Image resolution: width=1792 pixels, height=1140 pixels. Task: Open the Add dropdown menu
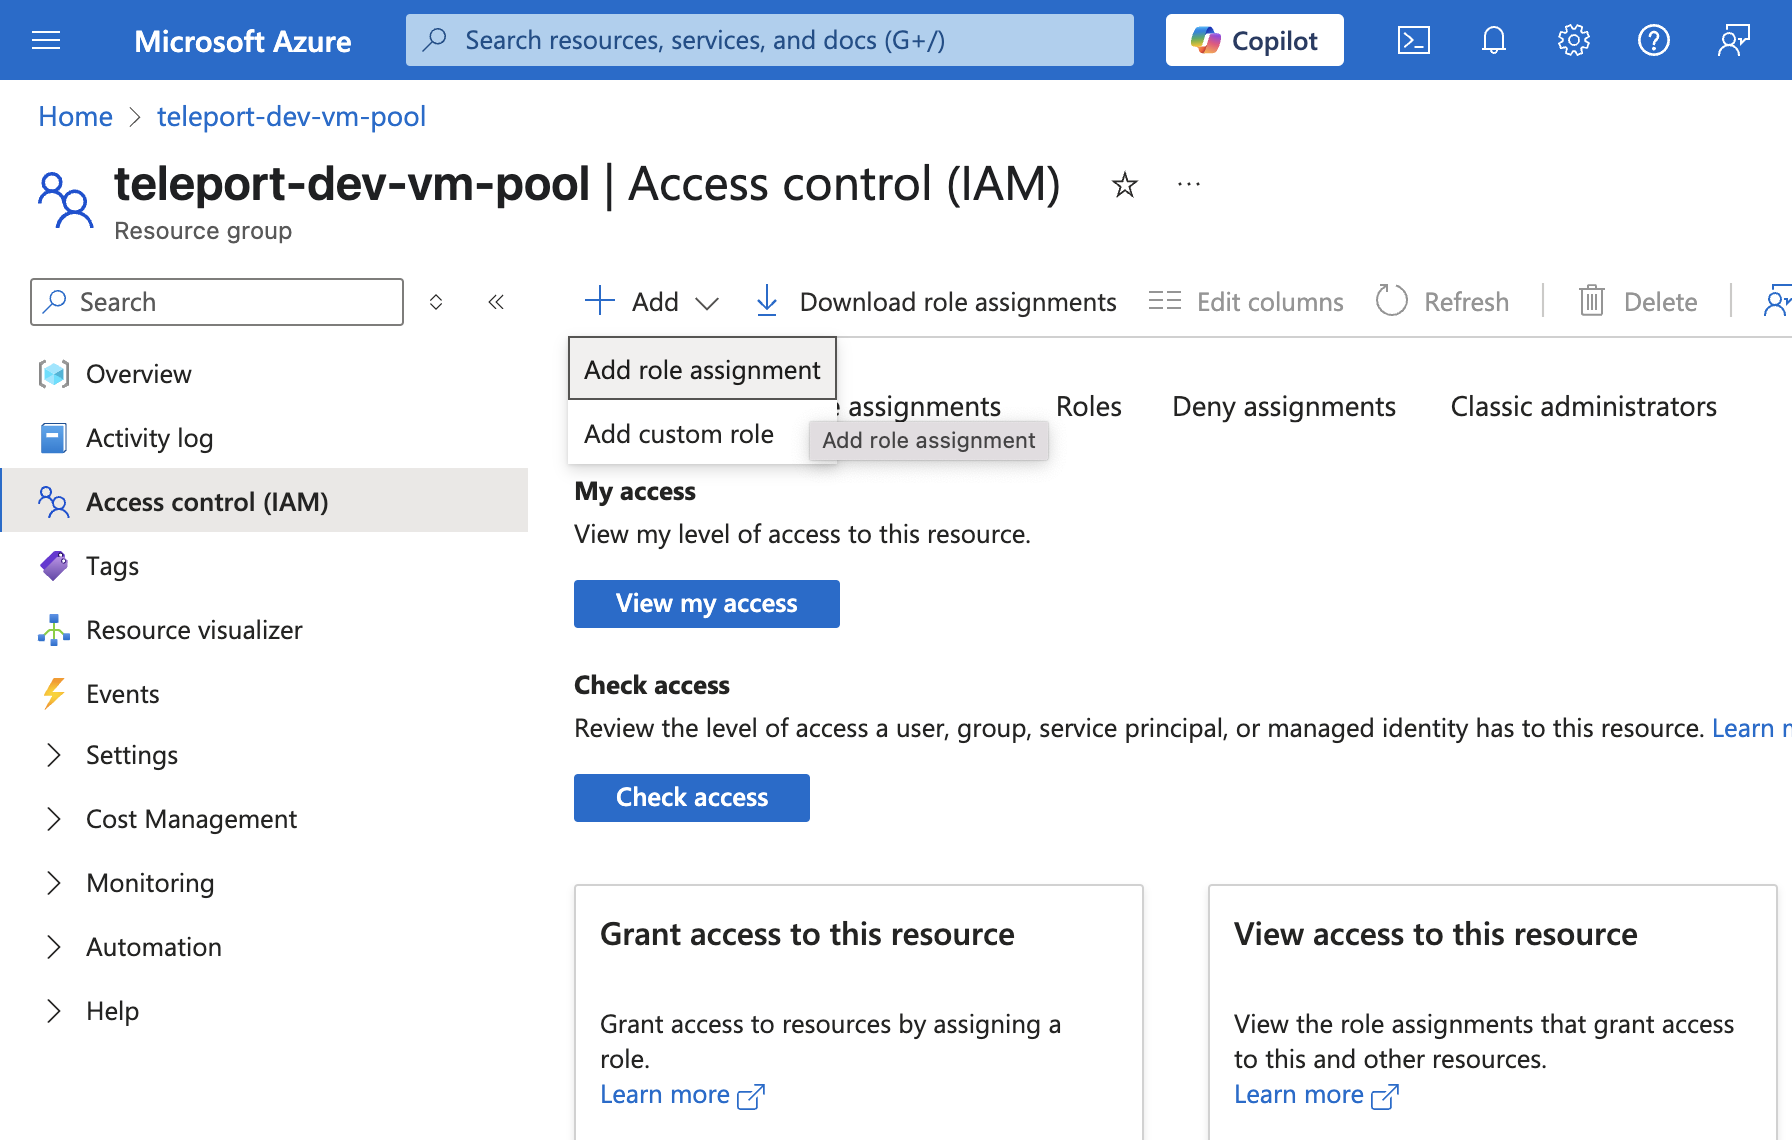pyautogui.click(x=651, y=301)
